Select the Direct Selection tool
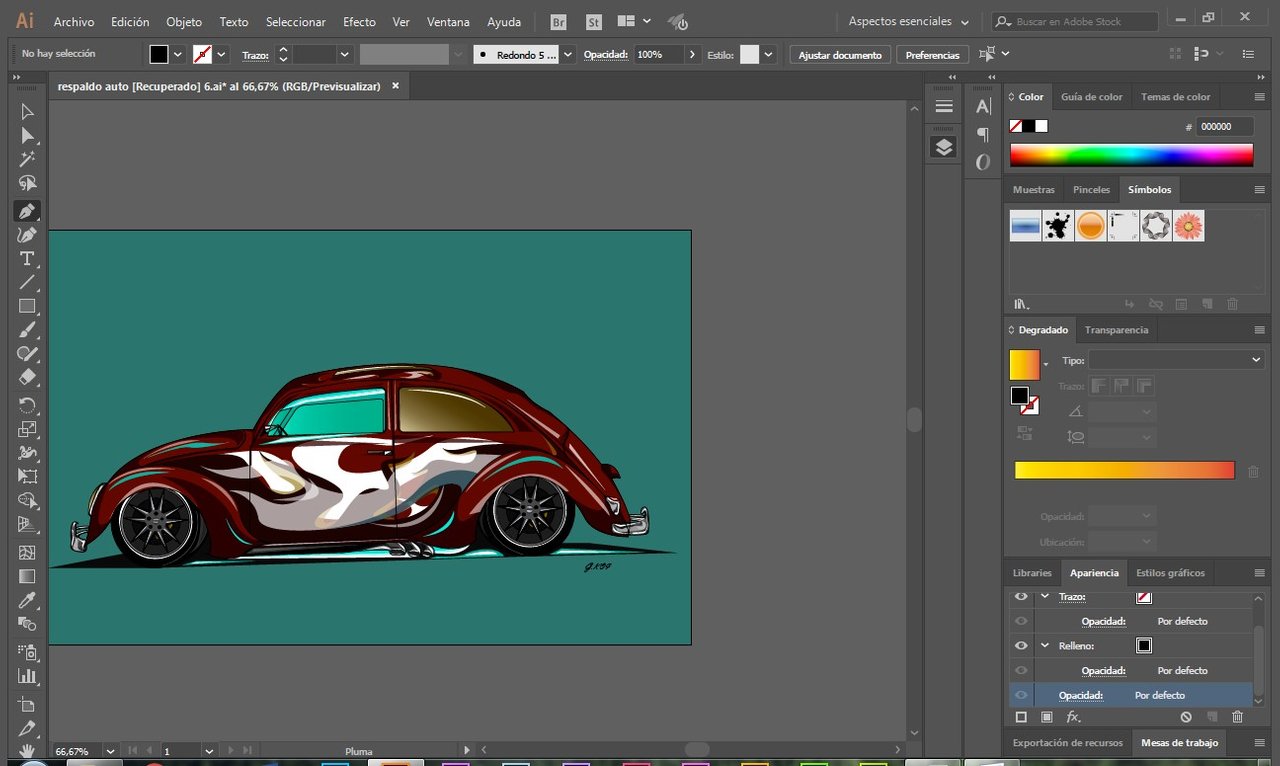Viewport: 1280px width, 766px height. pyautogui.click(x=27, y=136)
